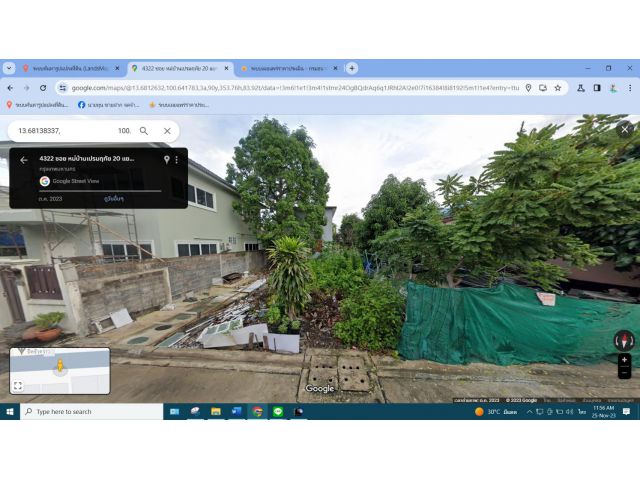
Task: Click the cast/install icon in address bar
Action: coord(543,88)
